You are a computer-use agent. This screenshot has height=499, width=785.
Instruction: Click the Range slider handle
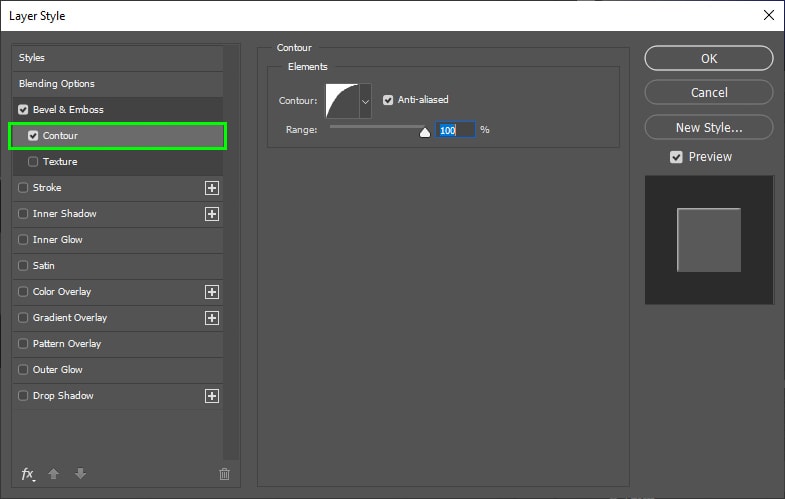pyautogui.click(x=424, y=131)
